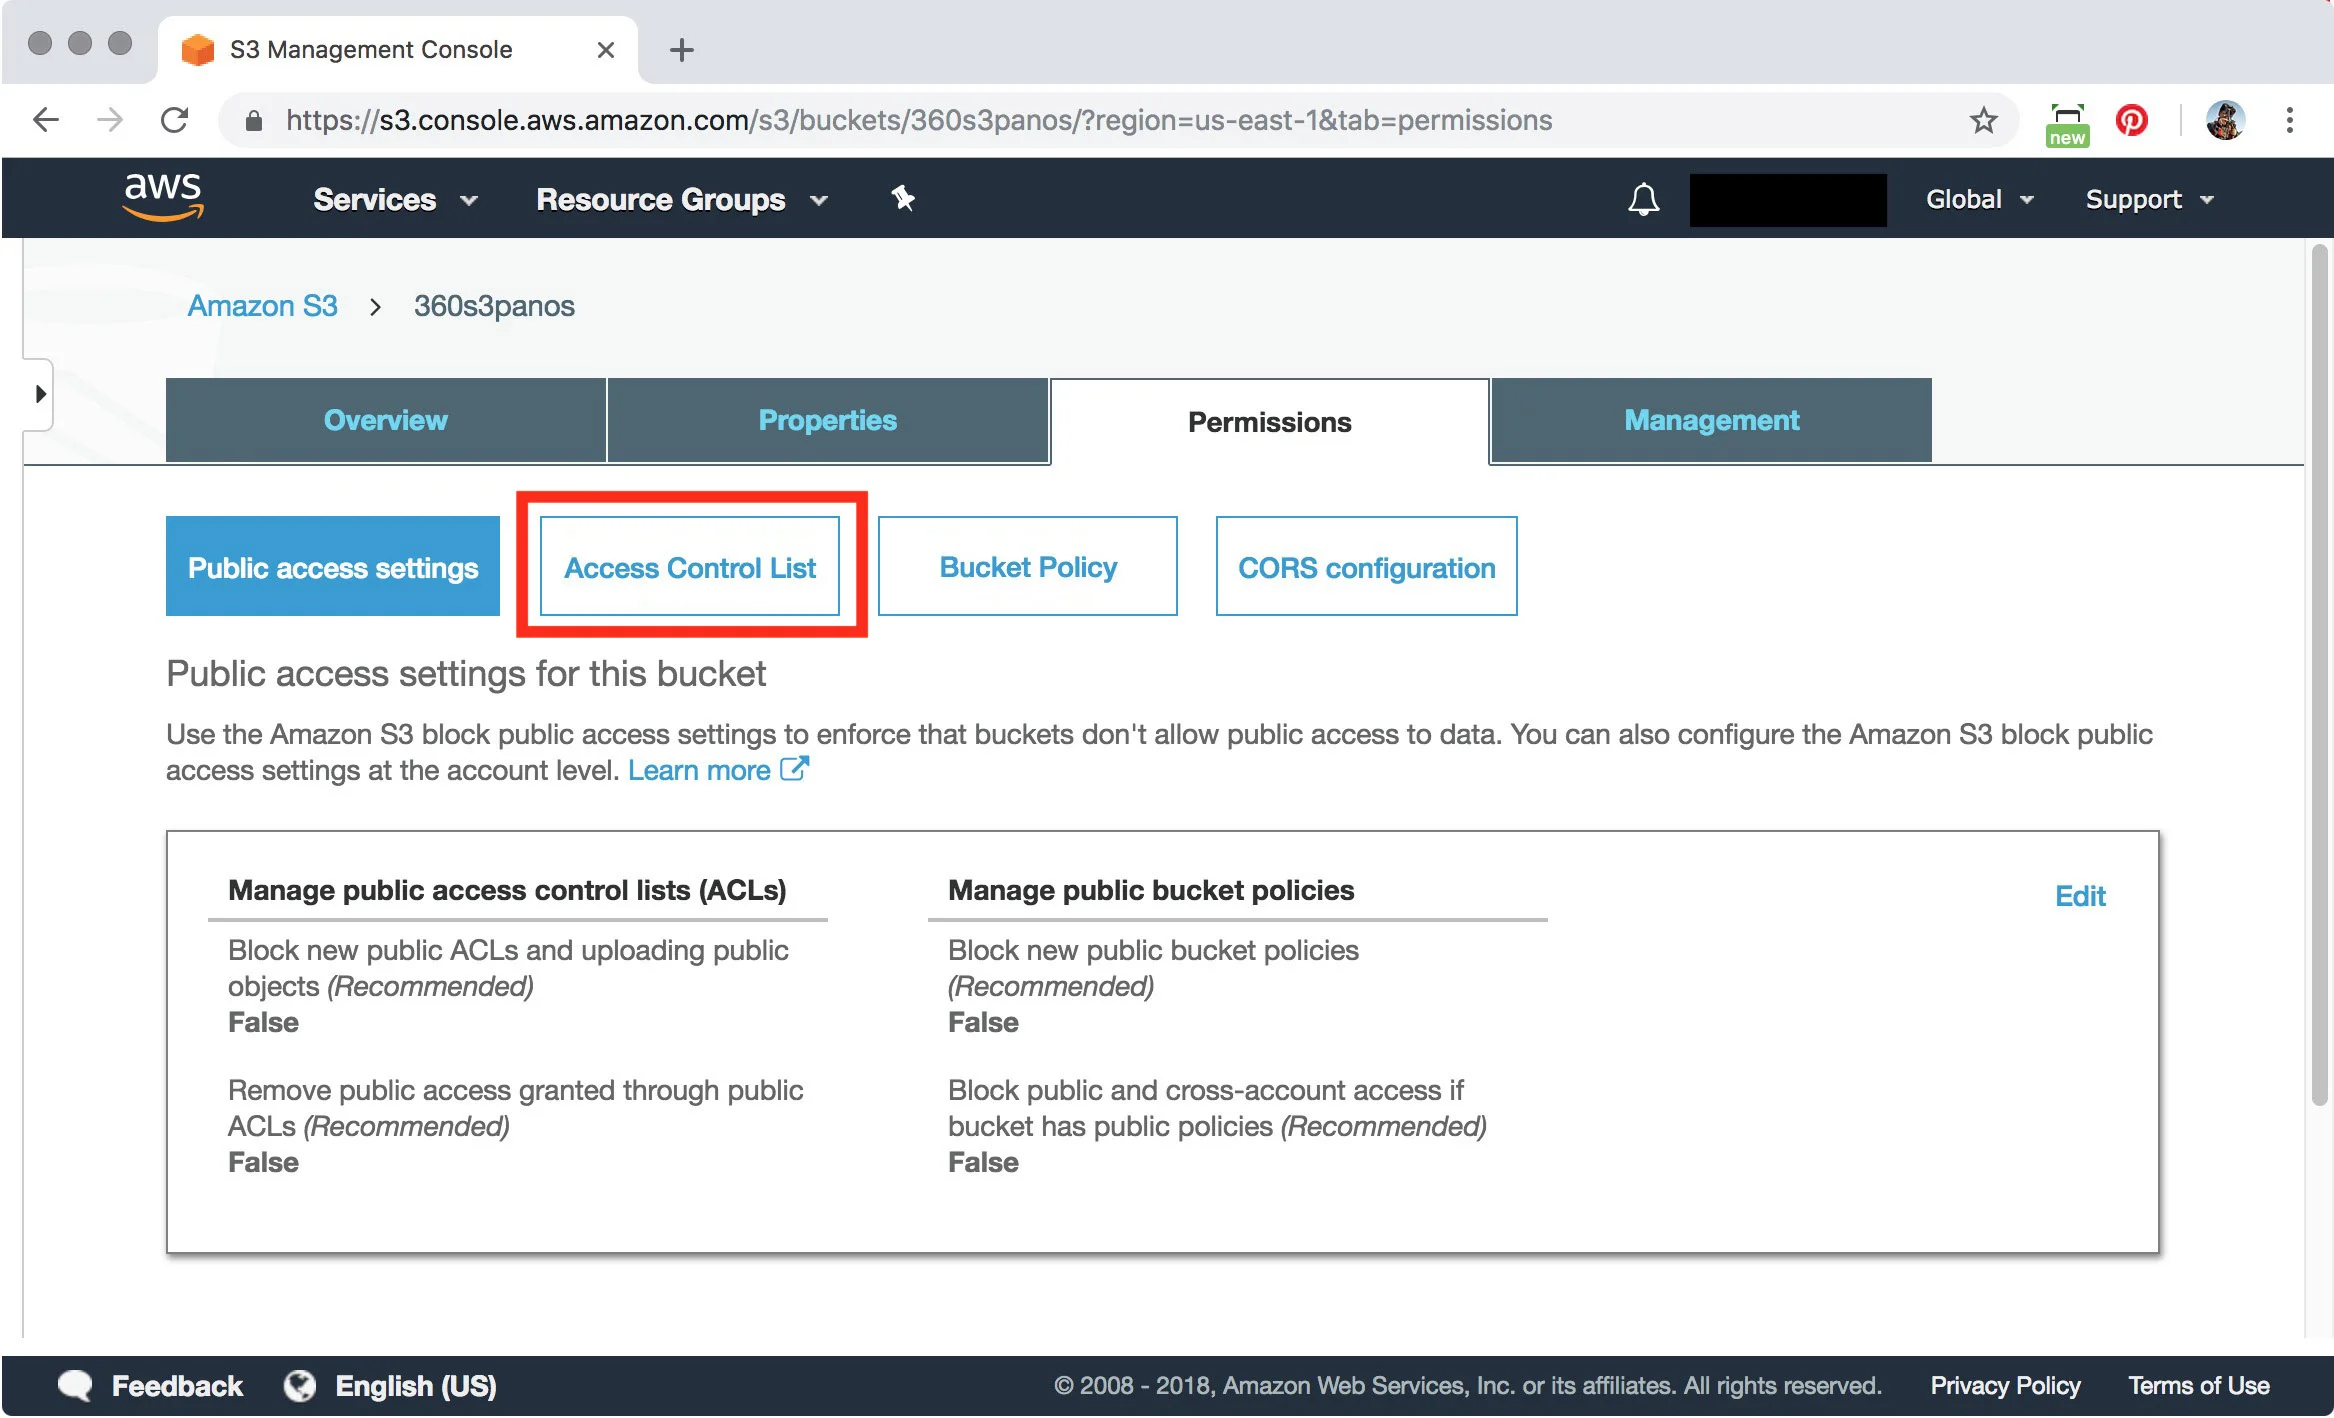This screenshot has height=1418, width=2334.
Task: Open the Feedback link in the footer
Action: [177, 1386]
